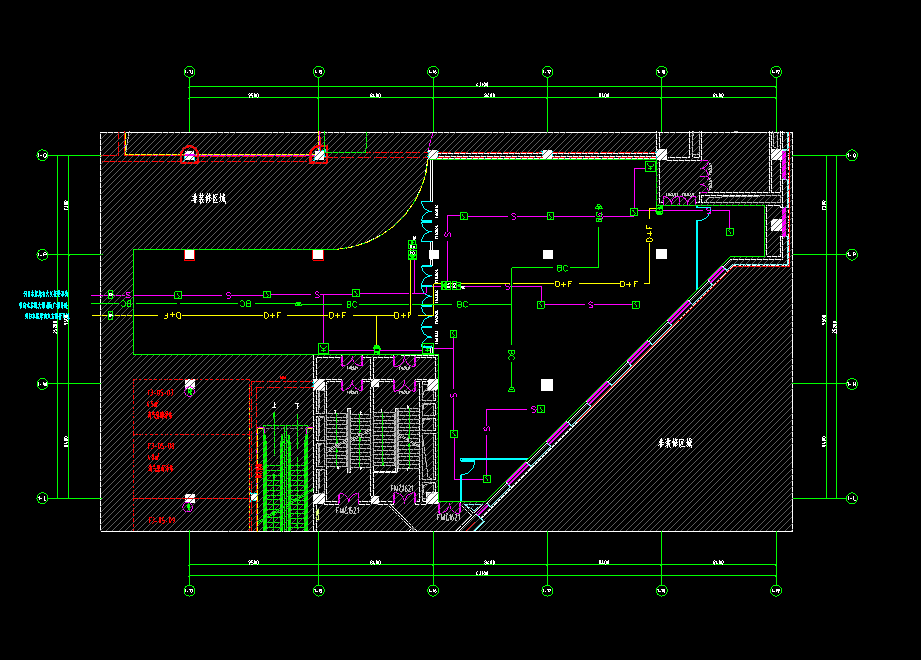Image resolution: width=921 pixels, height=660 pixels.
Task: Select the left red-circled column on top wall
Action: (189, 155)
